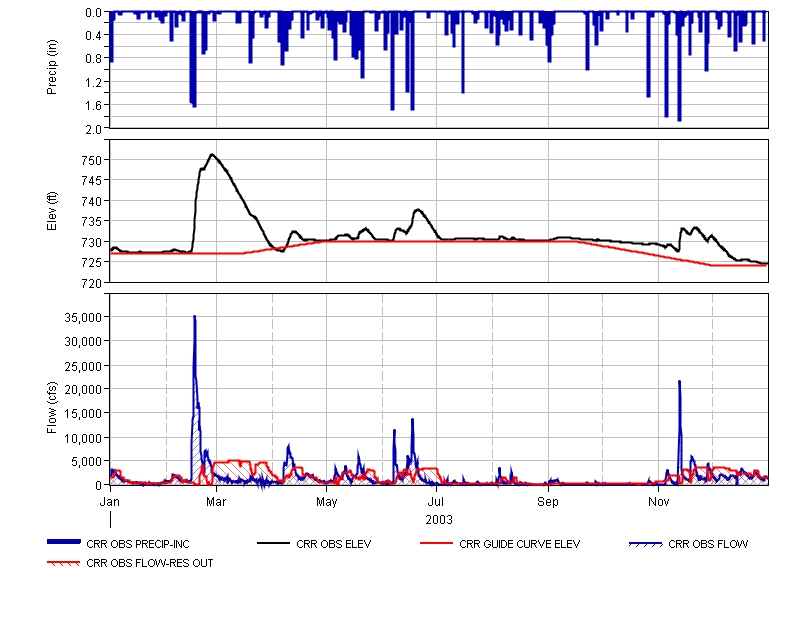Viewport: 800px width, 627px height.
Task: Click the red hatched FLOW-RES OUT legend swatch
Action: tap(64, 563)
